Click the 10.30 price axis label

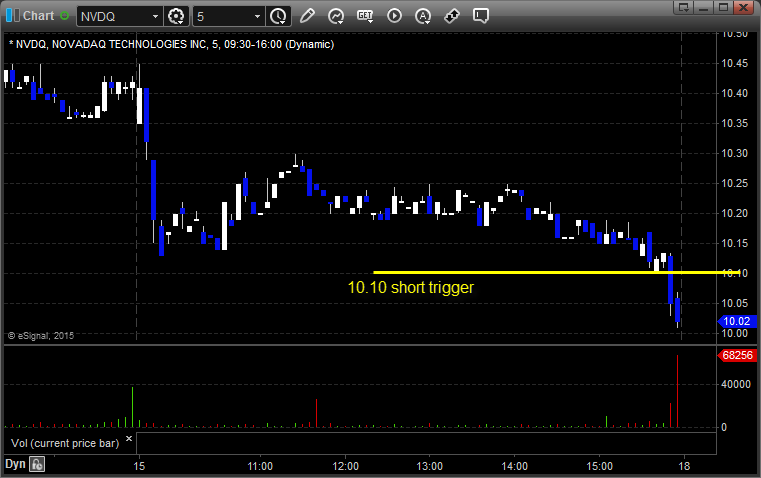pos(735,153)
